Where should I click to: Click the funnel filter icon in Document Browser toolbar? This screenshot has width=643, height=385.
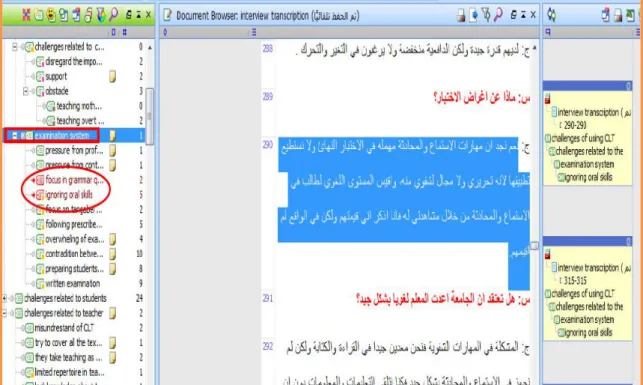486,16
